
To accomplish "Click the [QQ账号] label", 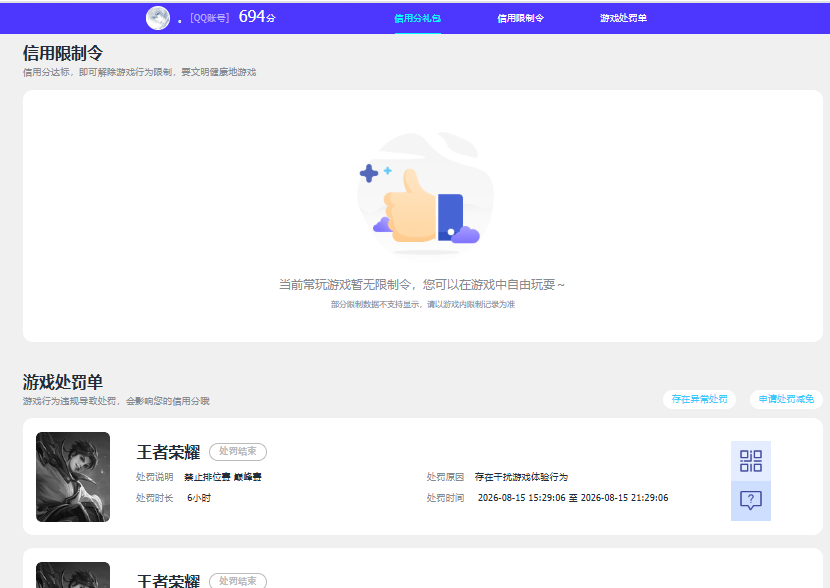I will tap(210, 19).
